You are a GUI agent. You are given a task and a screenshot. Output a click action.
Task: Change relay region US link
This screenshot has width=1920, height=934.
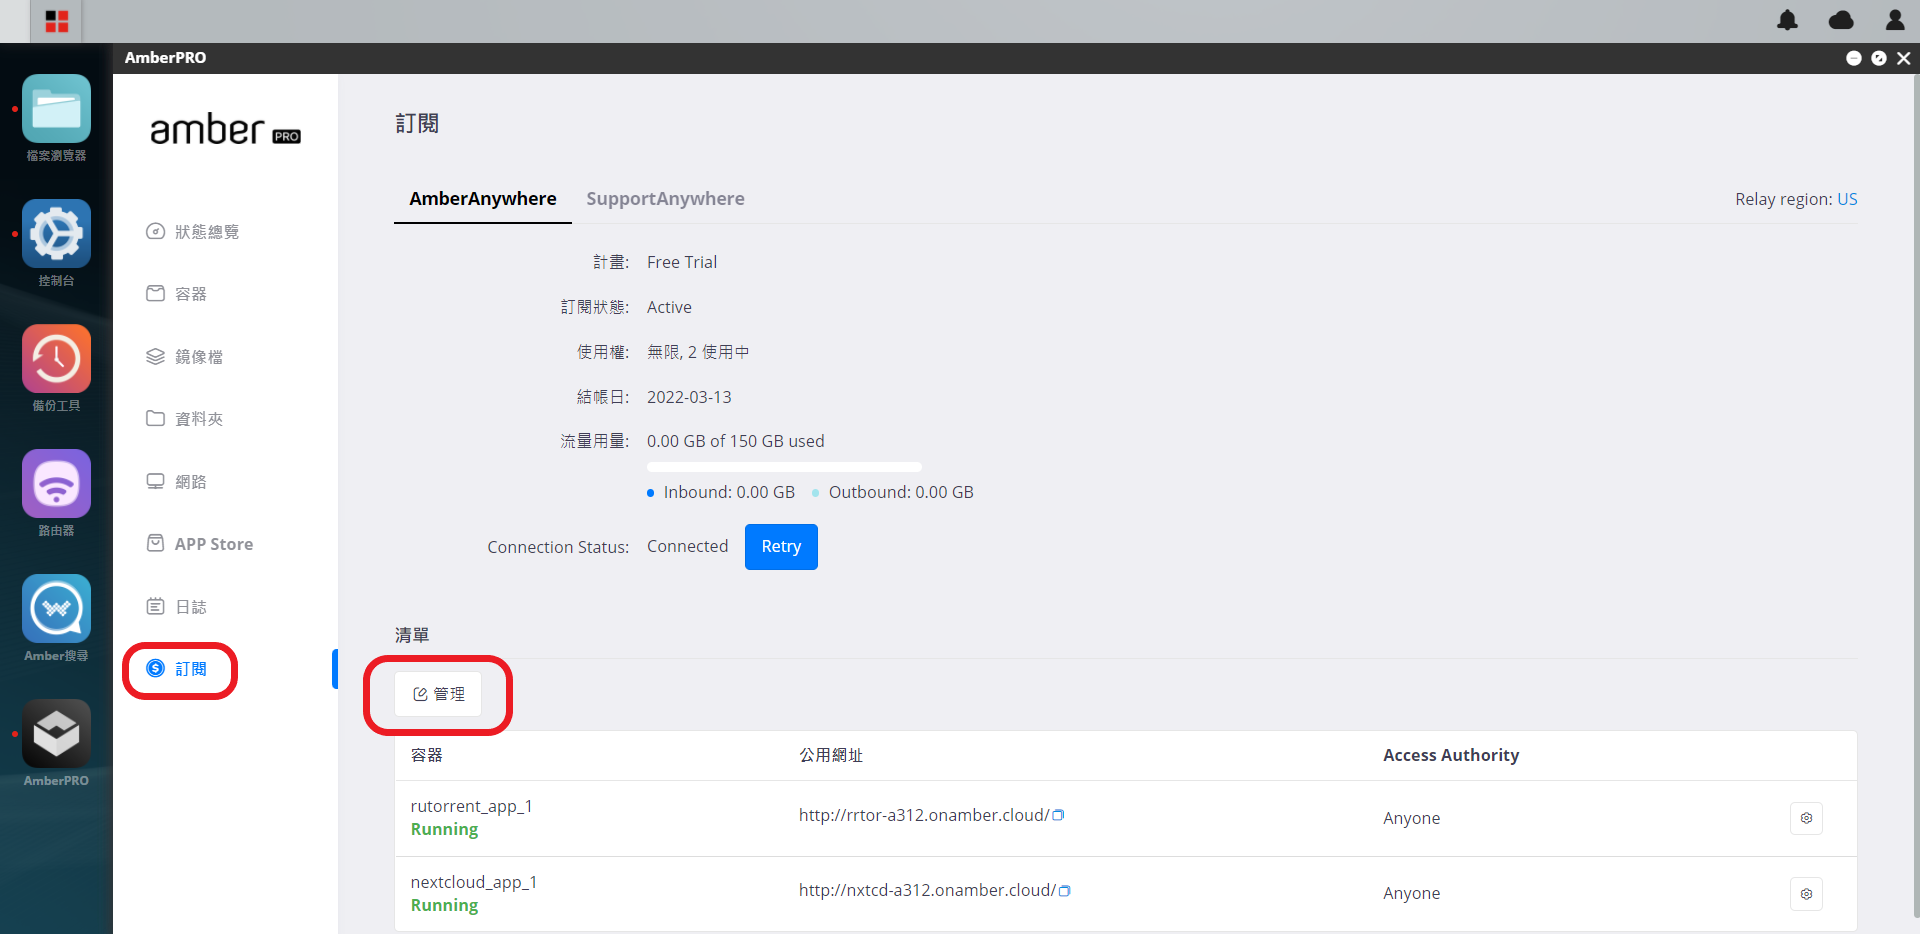[1847, 199]
